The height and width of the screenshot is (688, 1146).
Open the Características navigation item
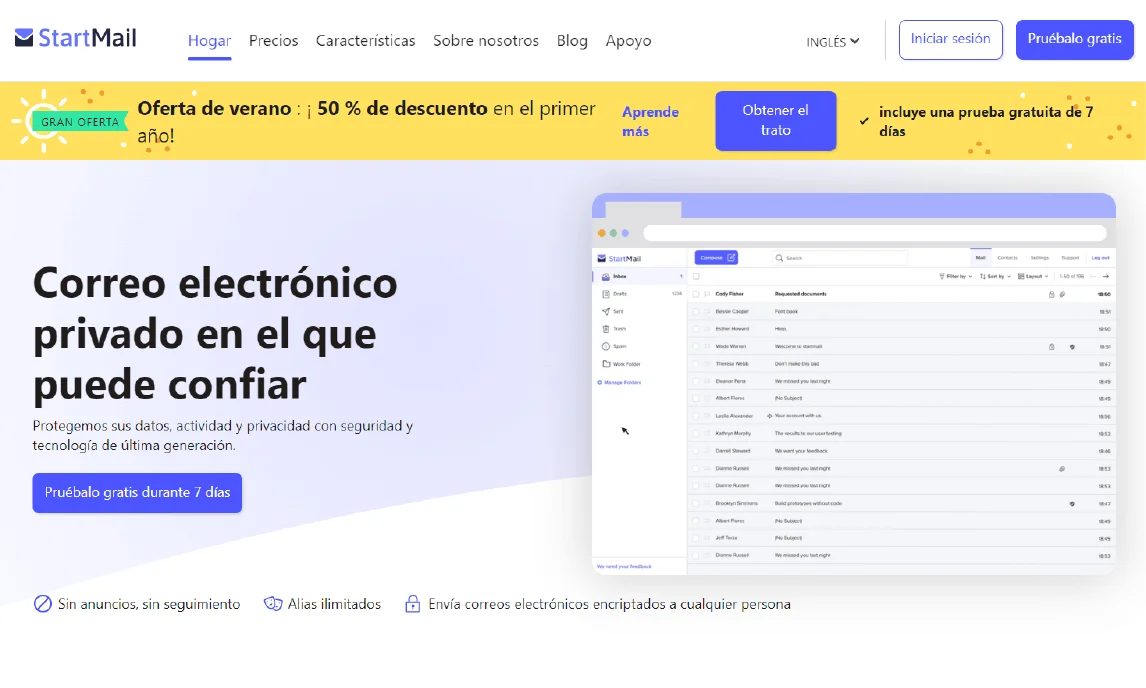365,41
